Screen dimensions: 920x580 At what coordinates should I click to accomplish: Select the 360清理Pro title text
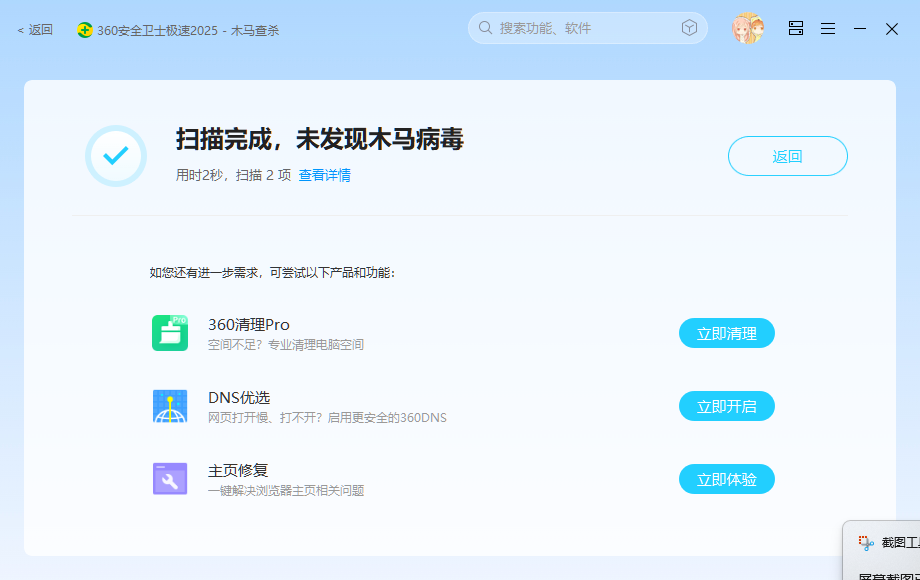[249, 325]
